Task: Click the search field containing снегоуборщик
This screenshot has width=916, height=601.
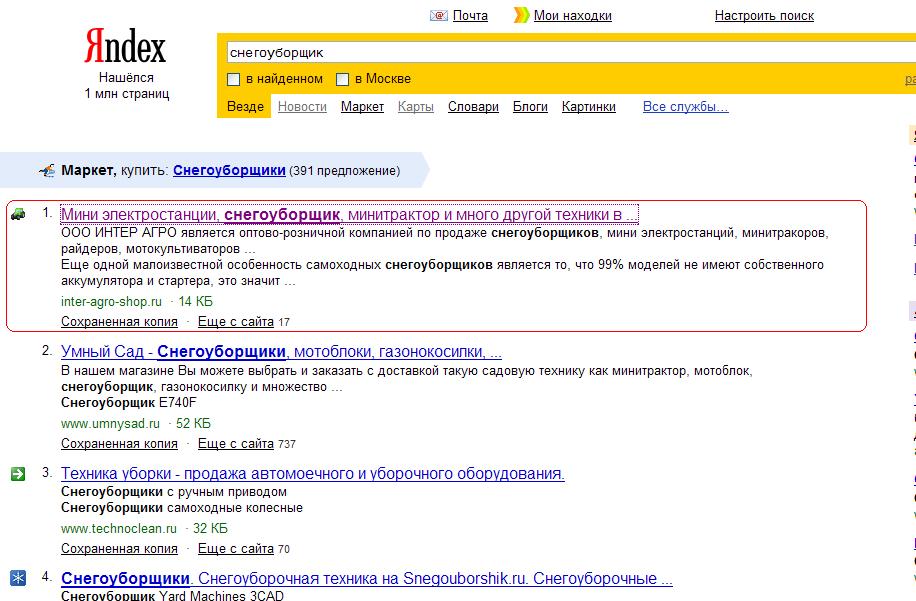Action: 570,53
